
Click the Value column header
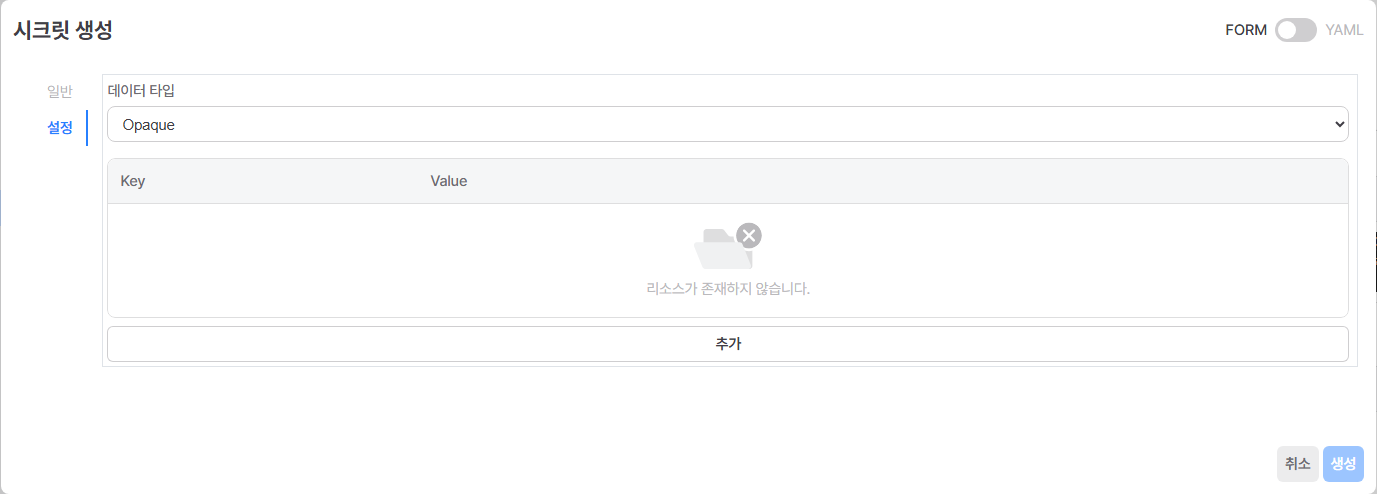point(449,181)
